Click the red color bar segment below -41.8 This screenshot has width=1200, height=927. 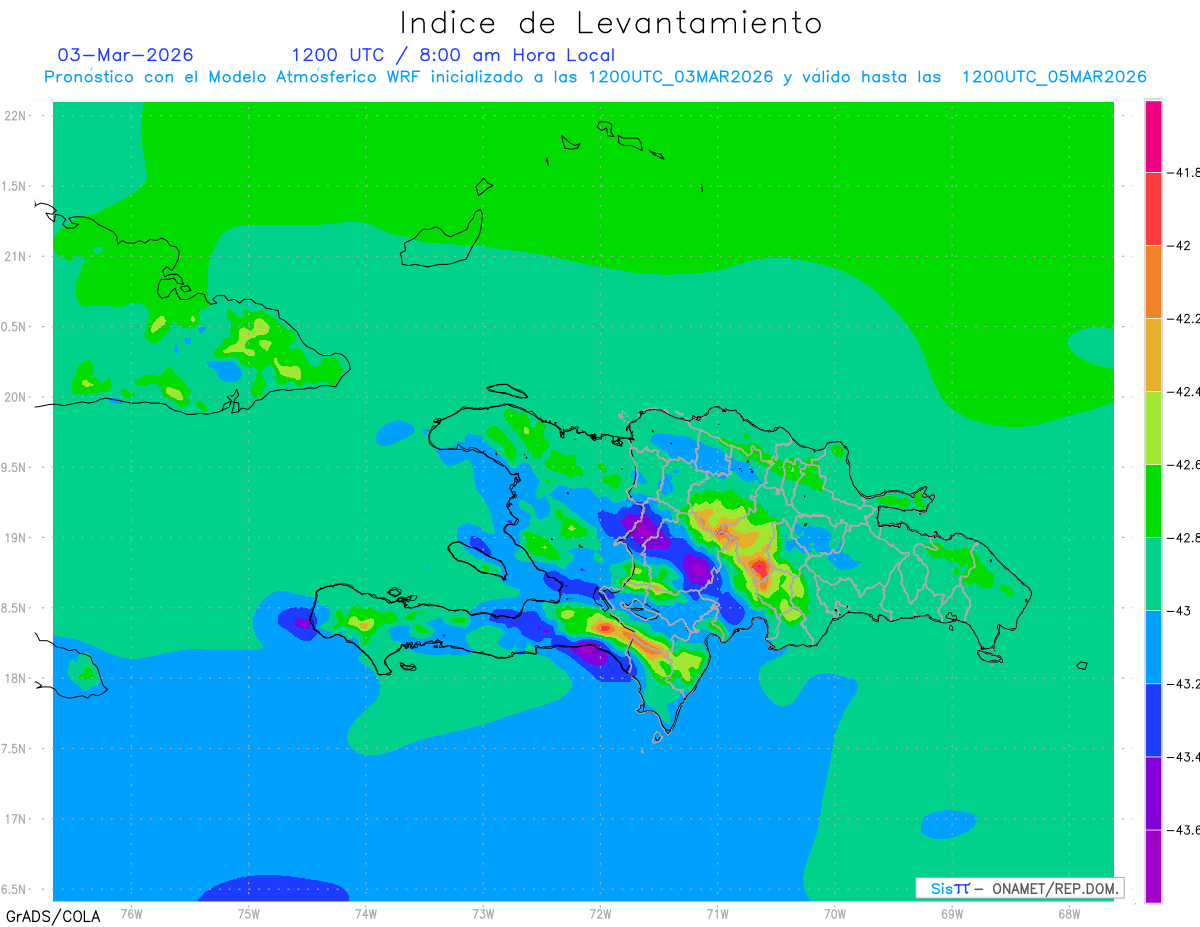(1153, 208)
